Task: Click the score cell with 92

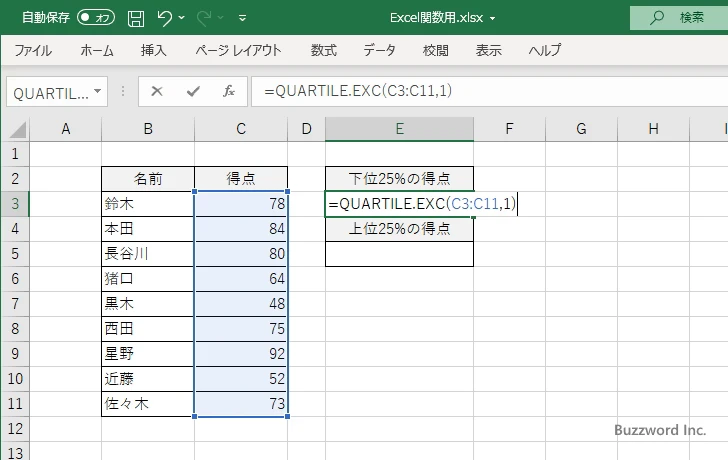Action: (x=241, y=354)
